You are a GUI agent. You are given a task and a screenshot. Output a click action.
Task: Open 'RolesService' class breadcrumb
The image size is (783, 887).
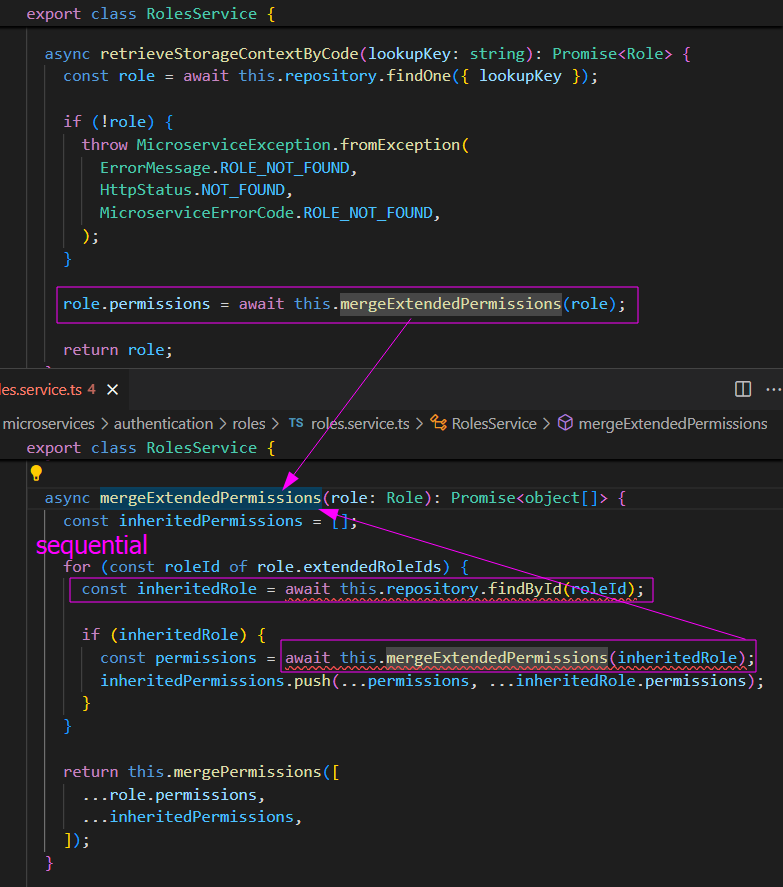pos(494,424)
